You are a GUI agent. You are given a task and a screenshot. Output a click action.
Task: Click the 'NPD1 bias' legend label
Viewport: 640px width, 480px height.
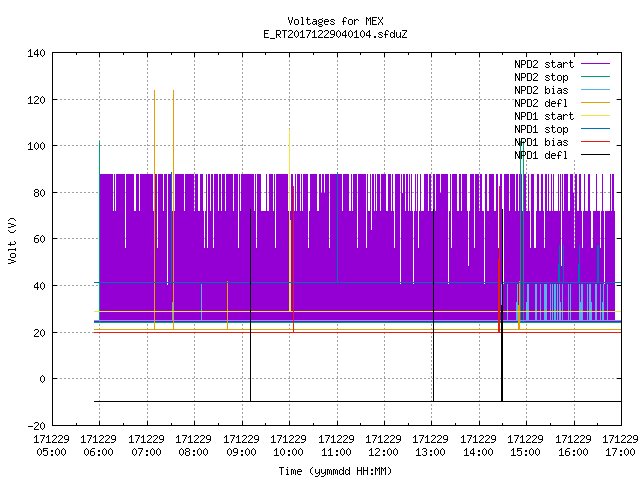pyautogui.click(x=541, y=142)
